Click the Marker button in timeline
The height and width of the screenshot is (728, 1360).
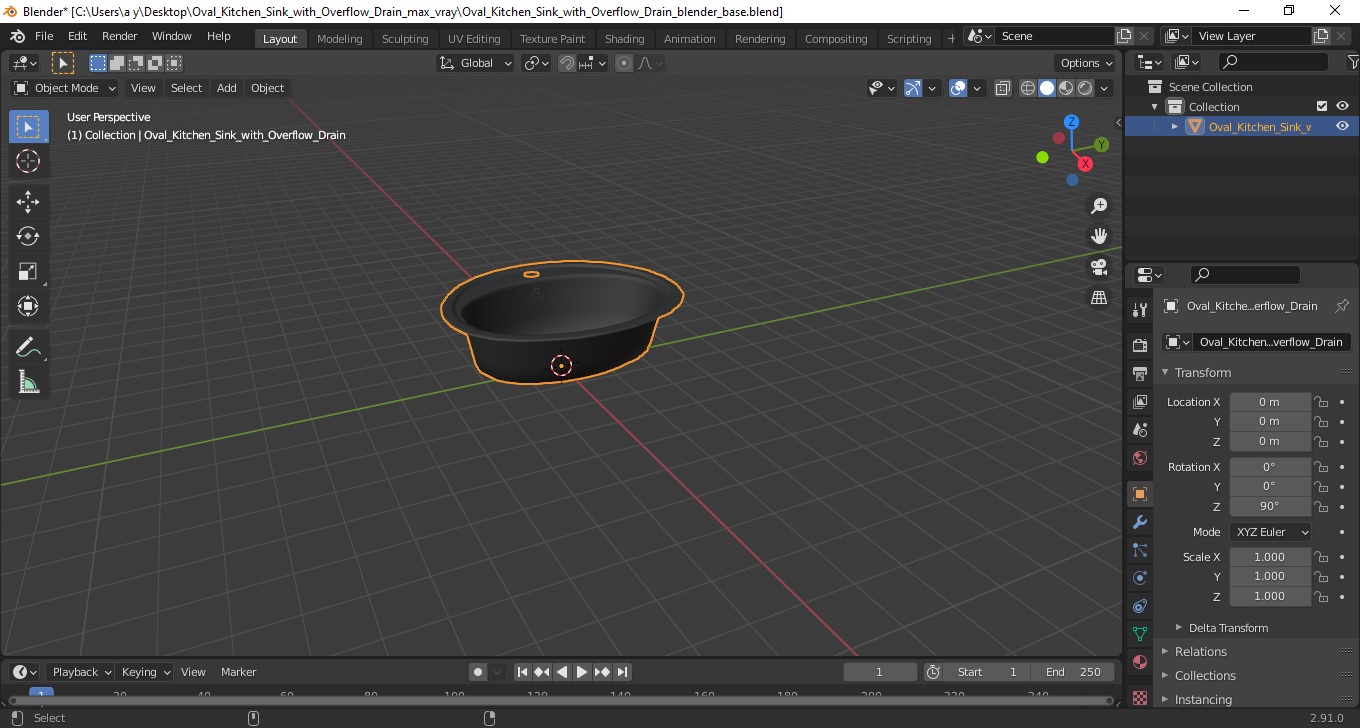coord(238,672)
